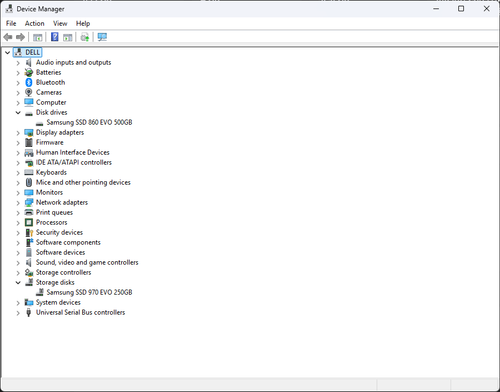
Task: Expand the System devices chevron
Action: coord(18,303)
